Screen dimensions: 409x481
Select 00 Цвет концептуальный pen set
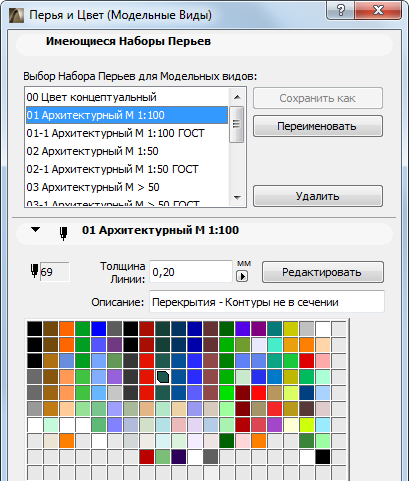[x=127, y=97]
